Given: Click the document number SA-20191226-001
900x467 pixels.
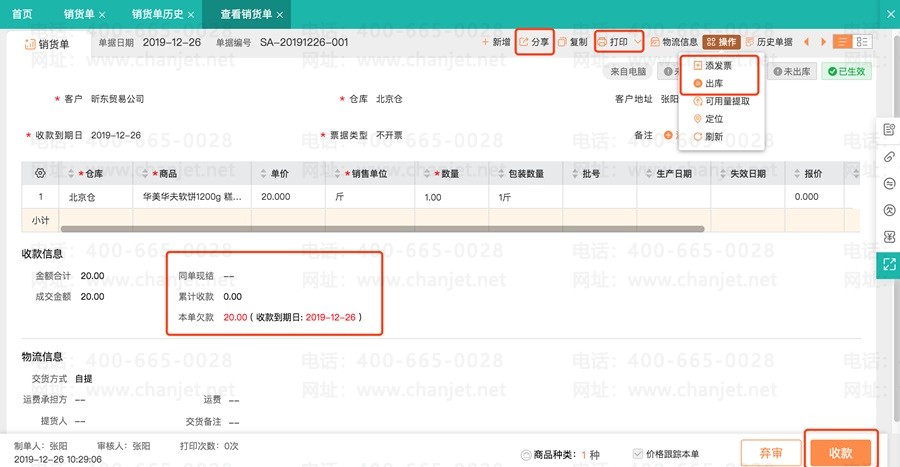Looking at the screenshot, I should tap(304, 42).
